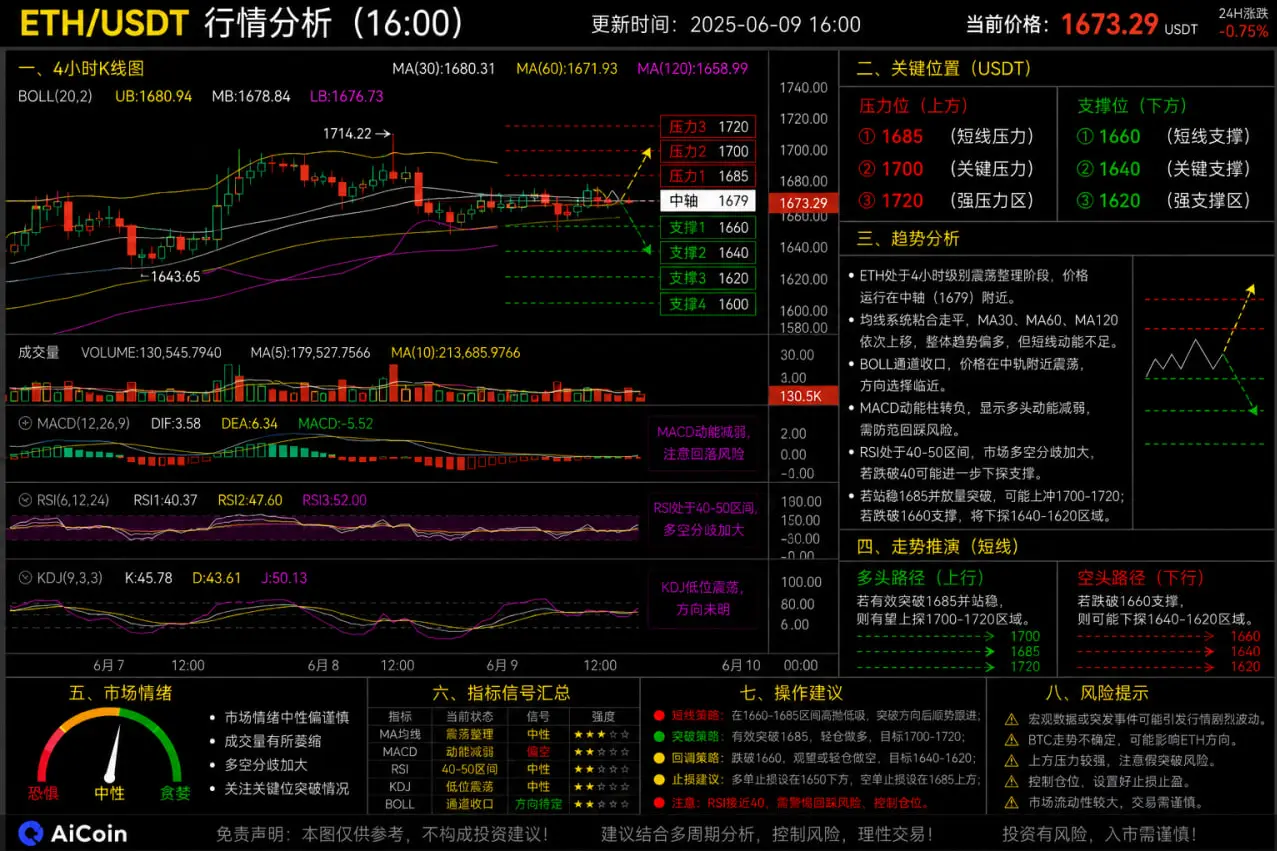The image size is (1277, 851).
Task: Select the 压力3 1720 level label
Action: 708,127
